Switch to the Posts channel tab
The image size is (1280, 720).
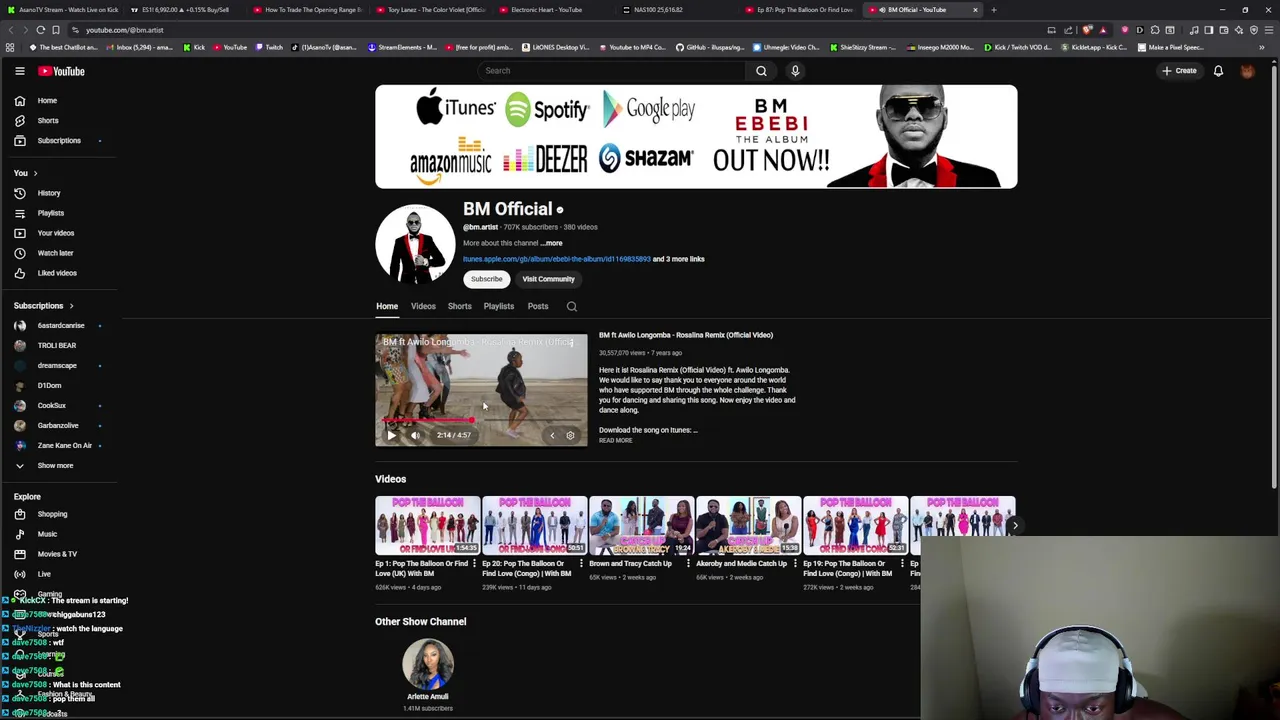pos(537,306)
